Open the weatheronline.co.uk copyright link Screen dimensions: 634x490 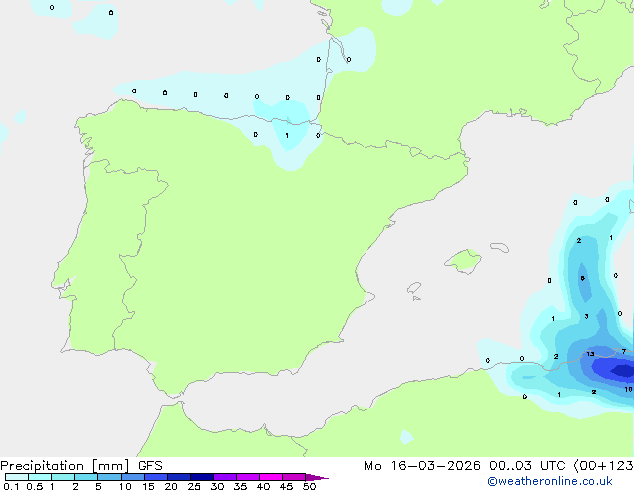tap(550, 481)
